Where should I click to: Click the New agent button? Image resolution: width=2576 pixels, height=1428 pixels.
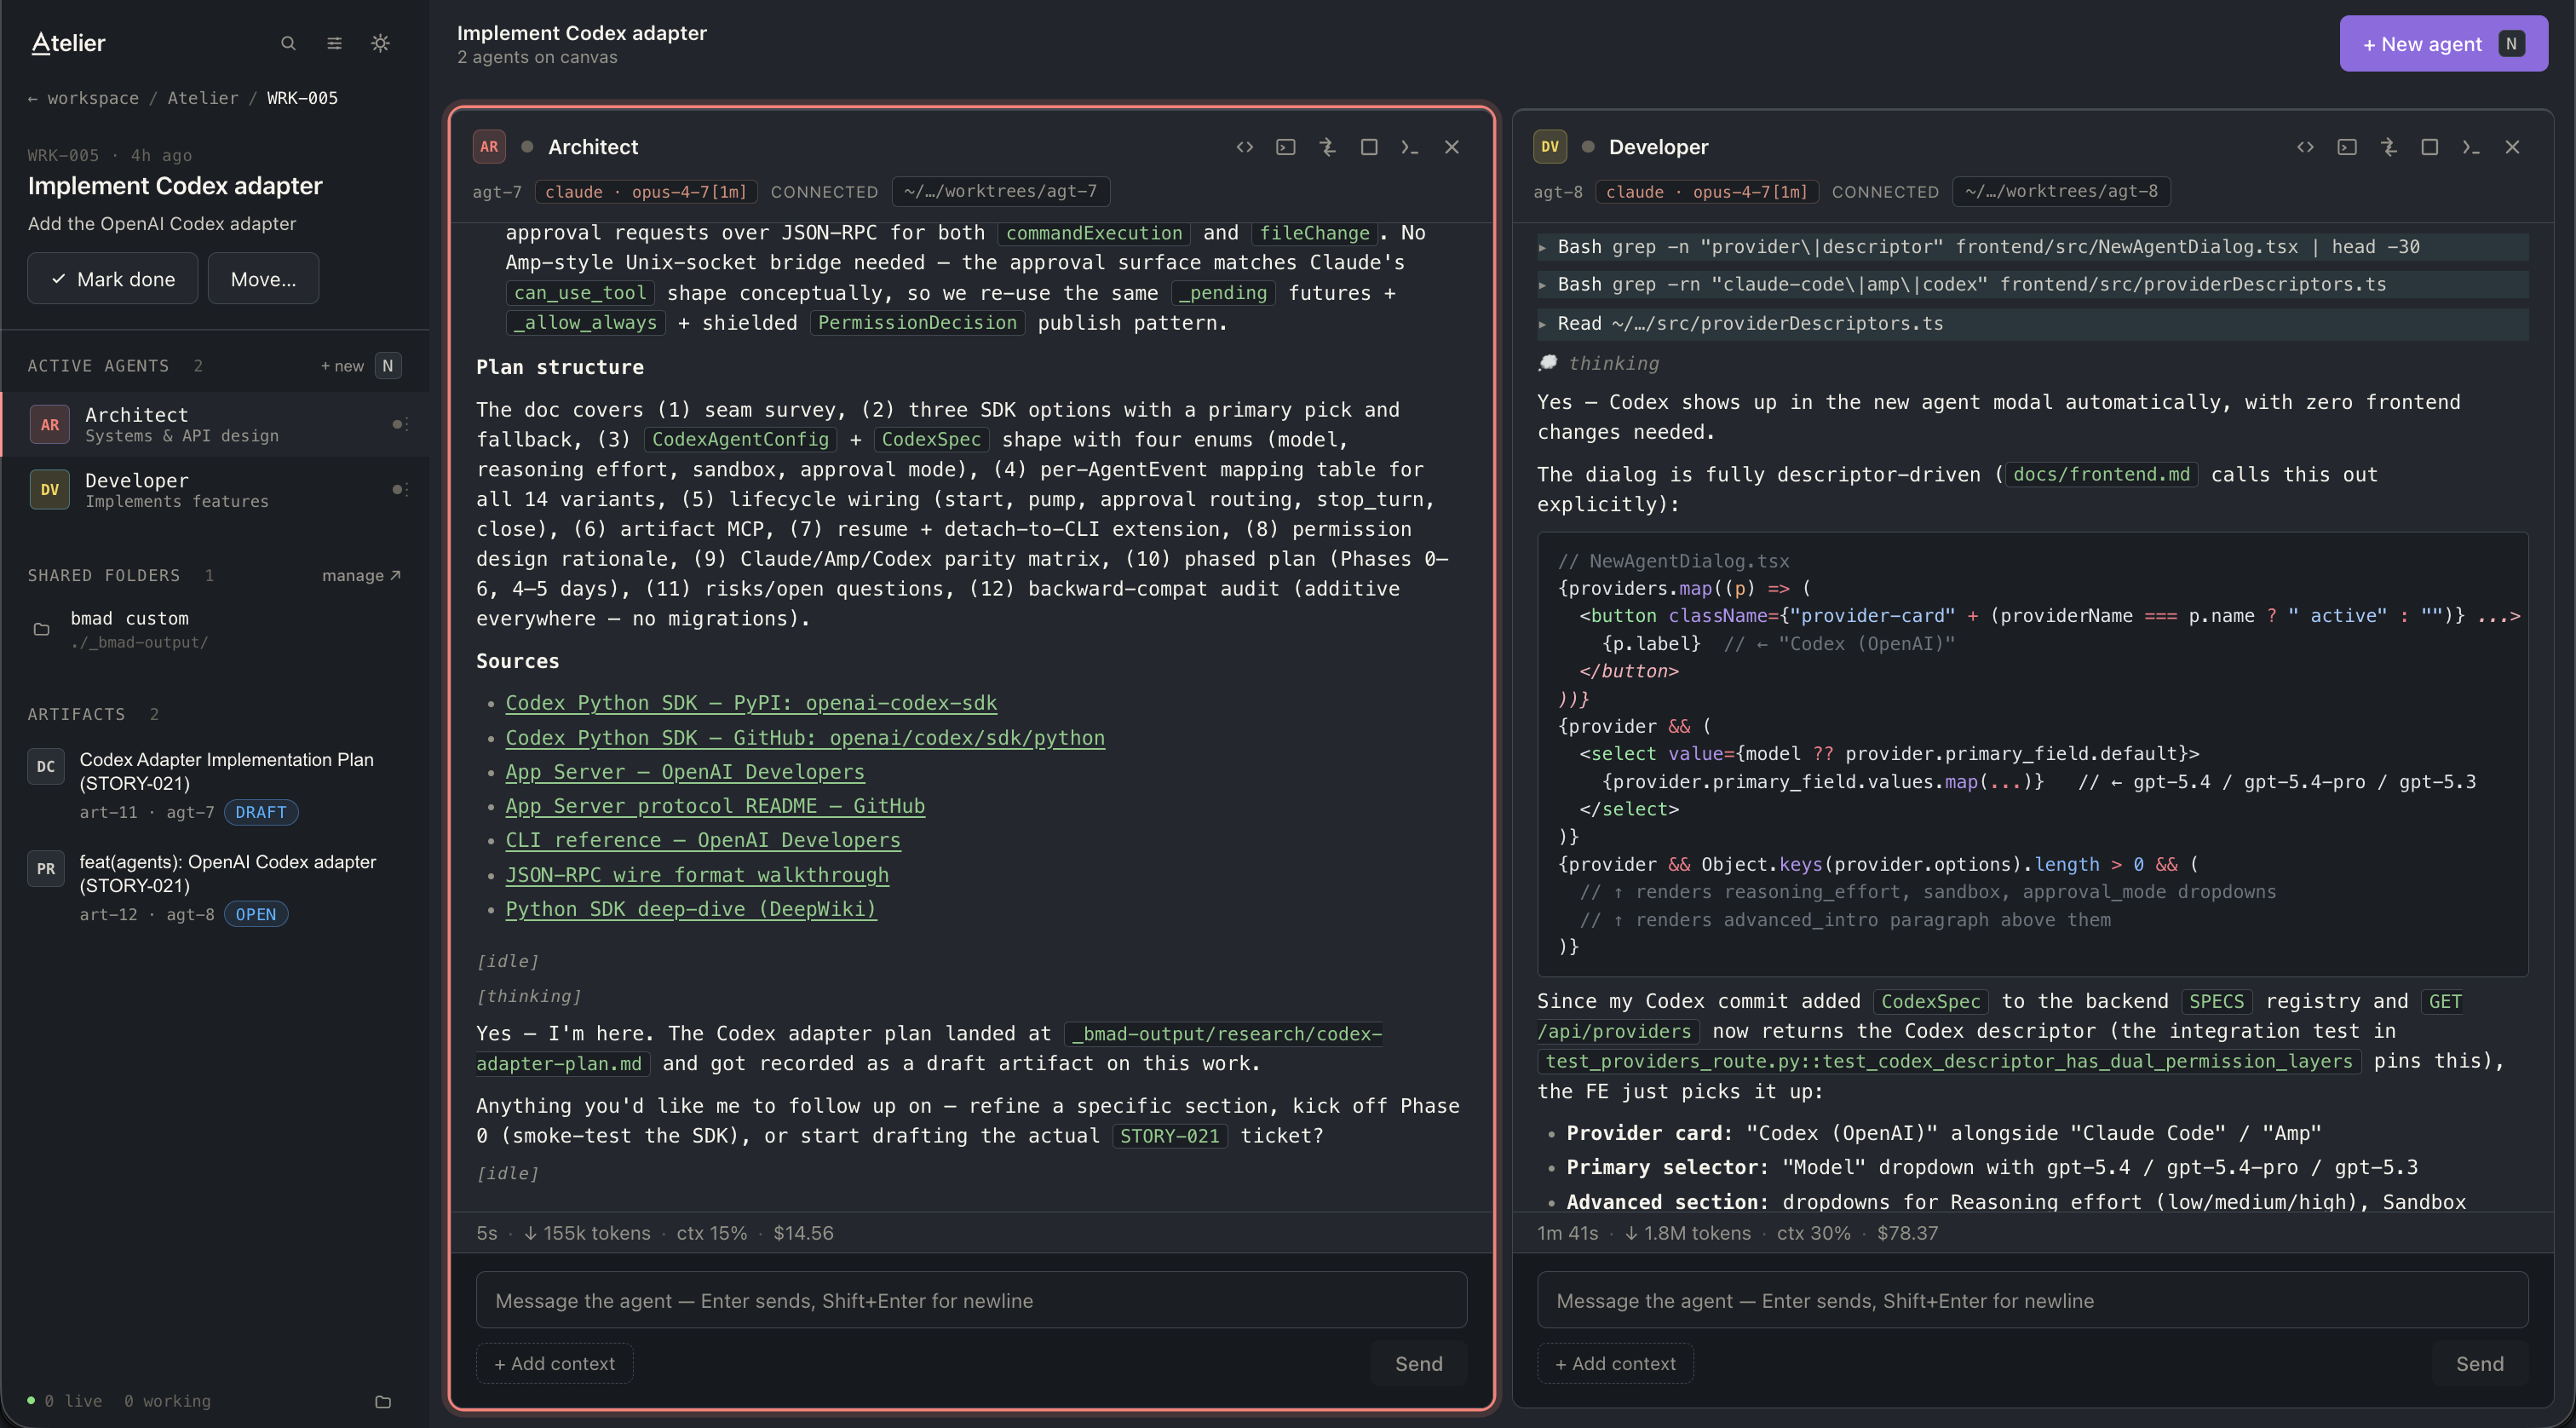tap(2443, 44)
